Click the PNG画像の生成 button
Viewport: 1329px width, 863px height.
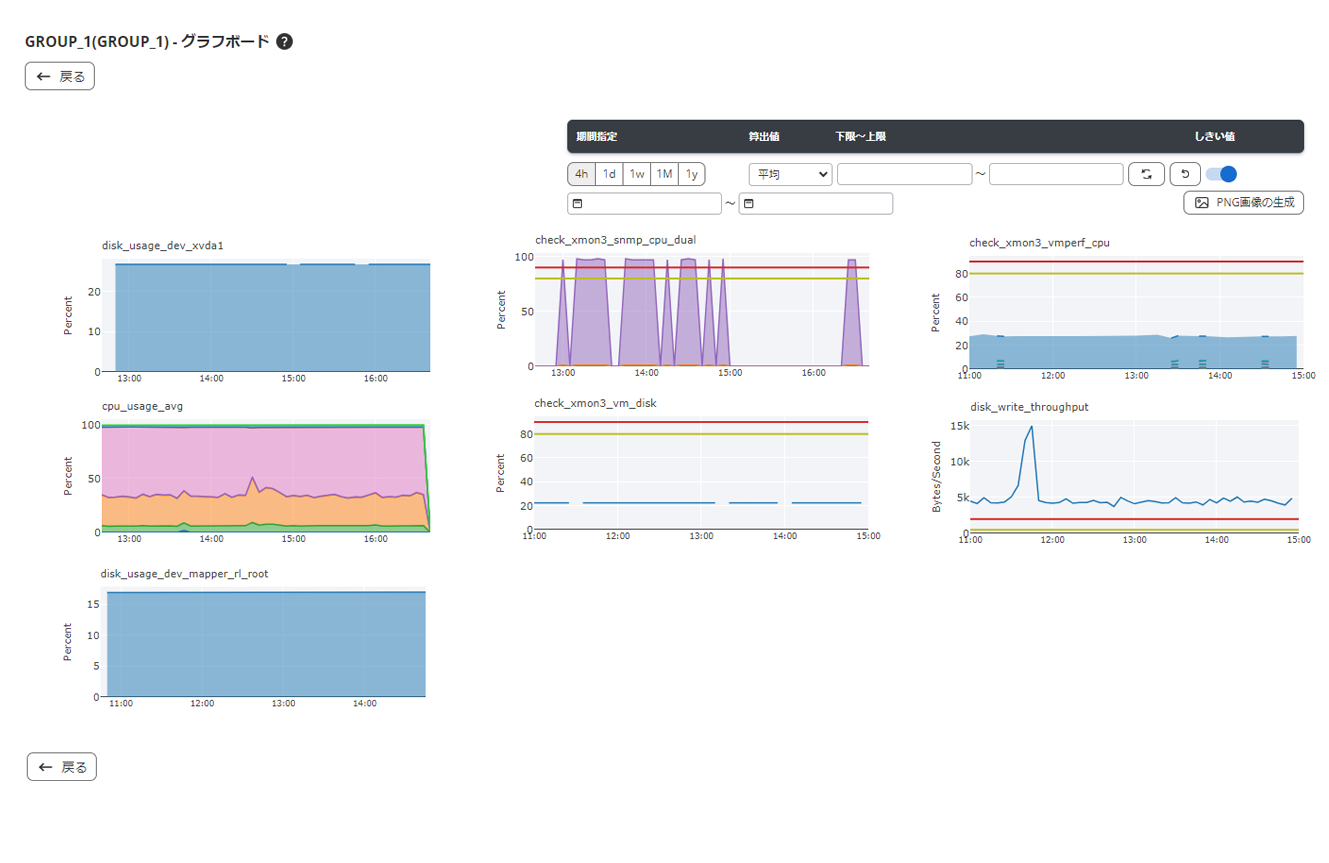point(1243,202)
